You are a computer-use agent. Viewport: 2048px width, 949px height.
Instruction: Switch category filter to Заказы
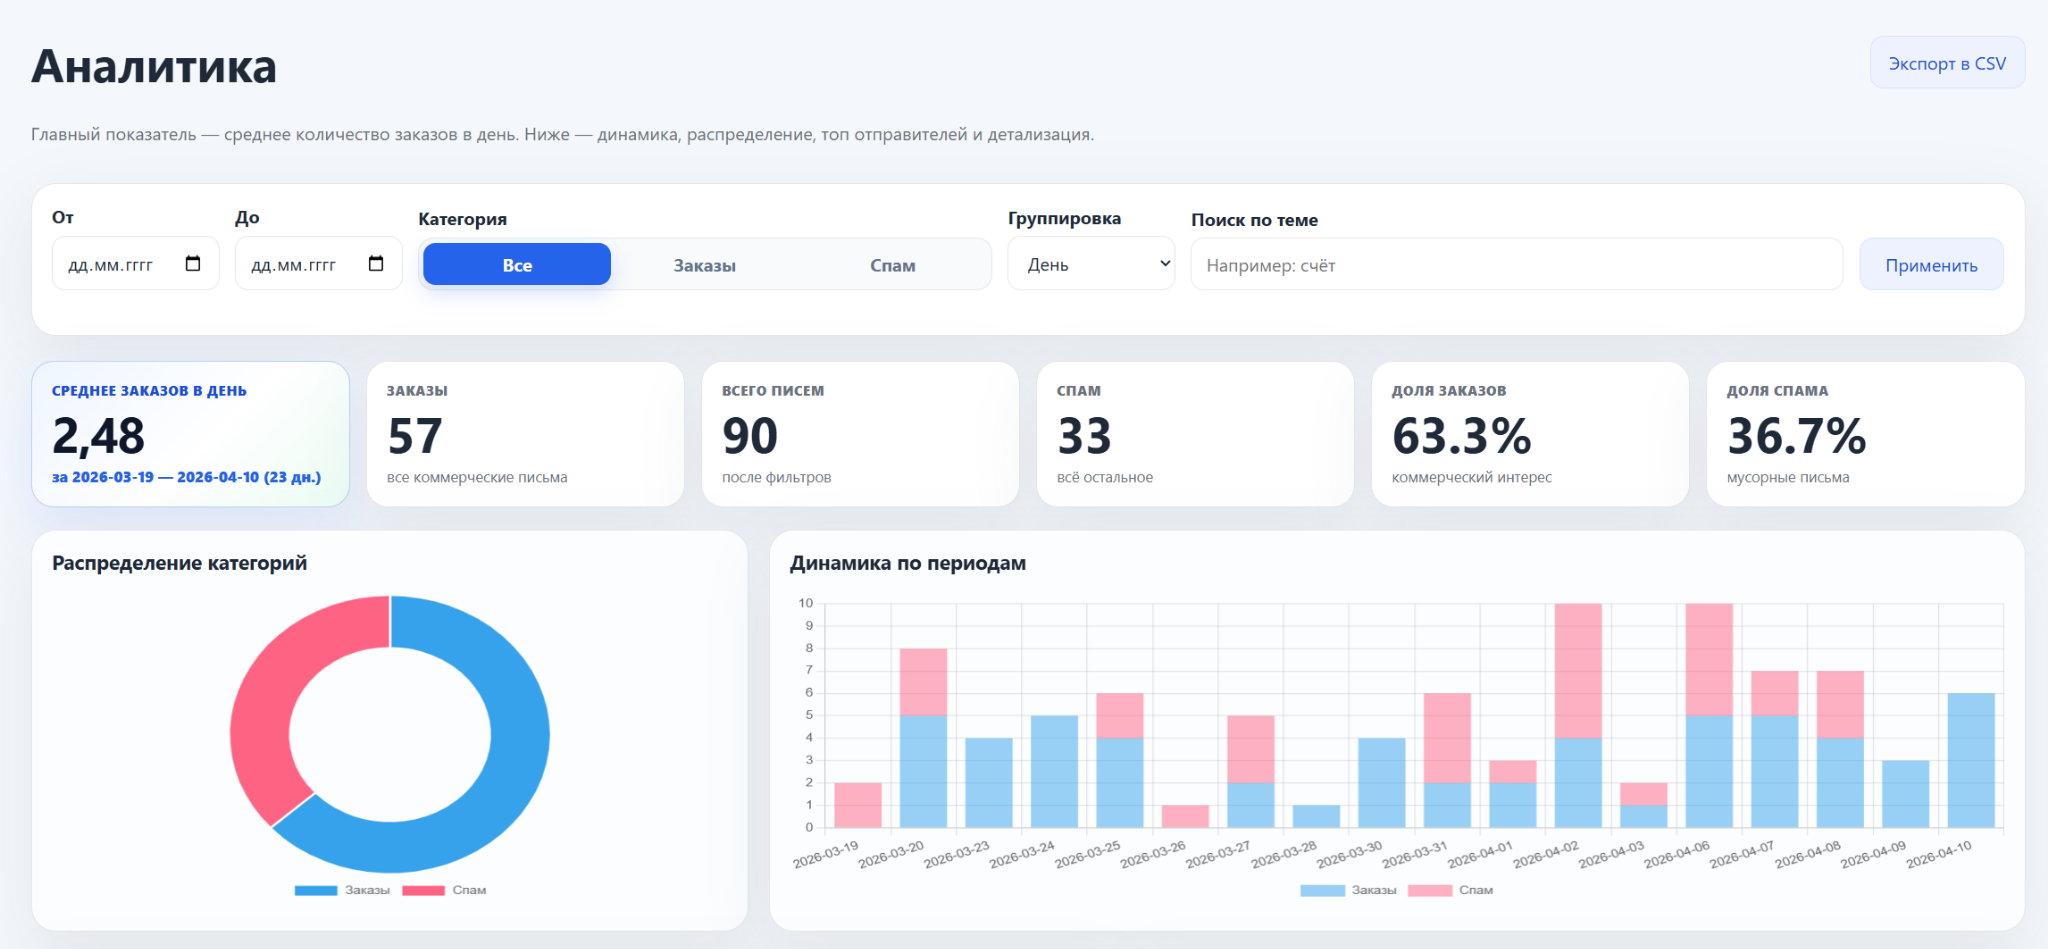(704, 265)
